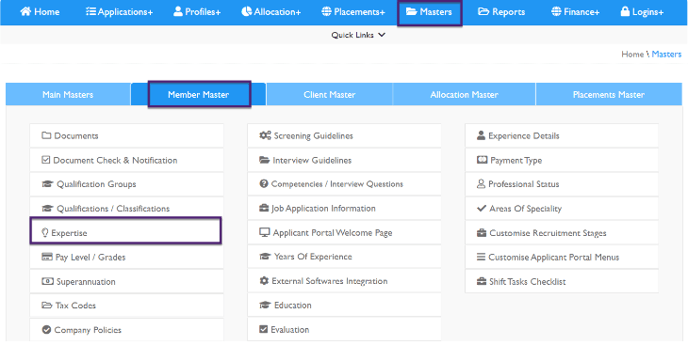
Task: Switch to the Allocation Master tab
Action: (464, 94)
